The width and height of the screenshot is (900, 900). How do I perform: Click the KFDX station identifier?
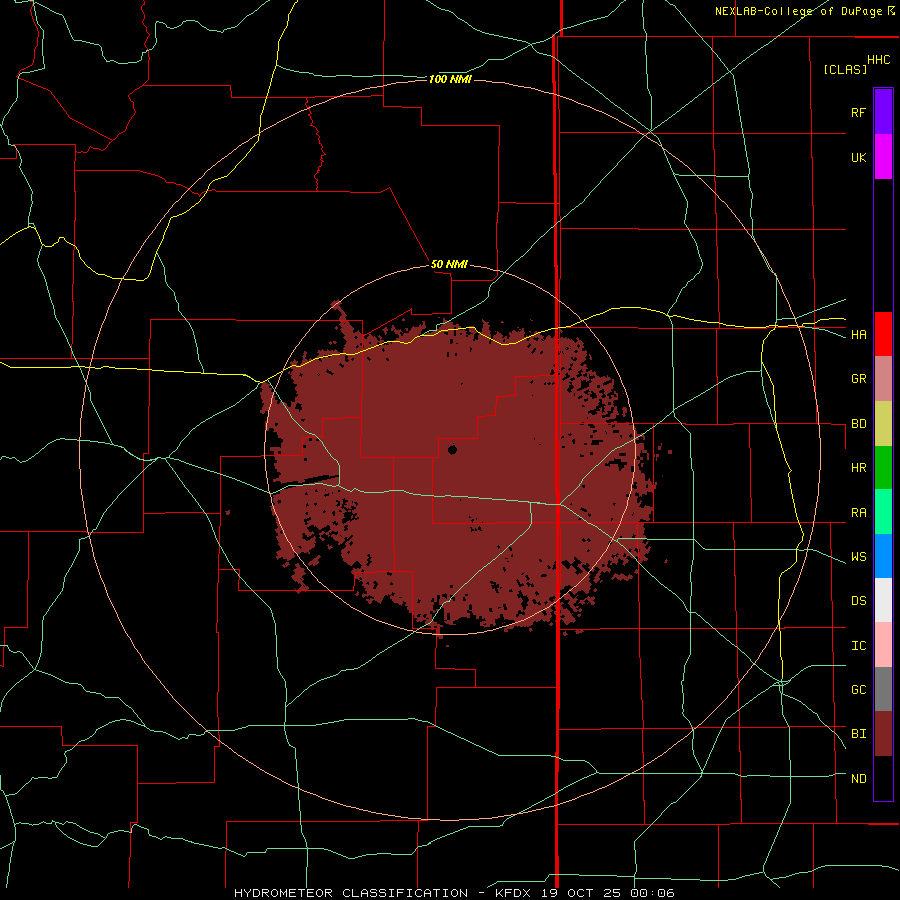[x=514, y=893]
